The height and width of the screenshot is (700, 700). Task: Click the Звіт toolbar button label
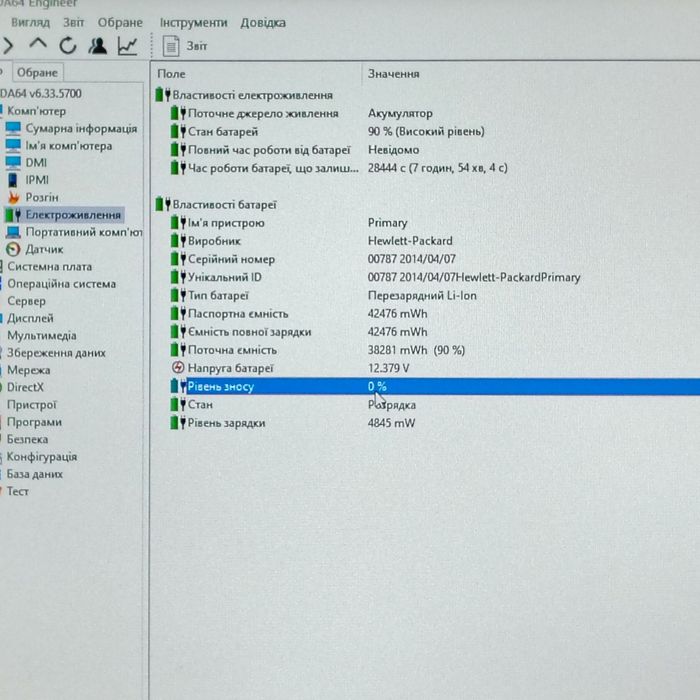click(x=197, y=46)
